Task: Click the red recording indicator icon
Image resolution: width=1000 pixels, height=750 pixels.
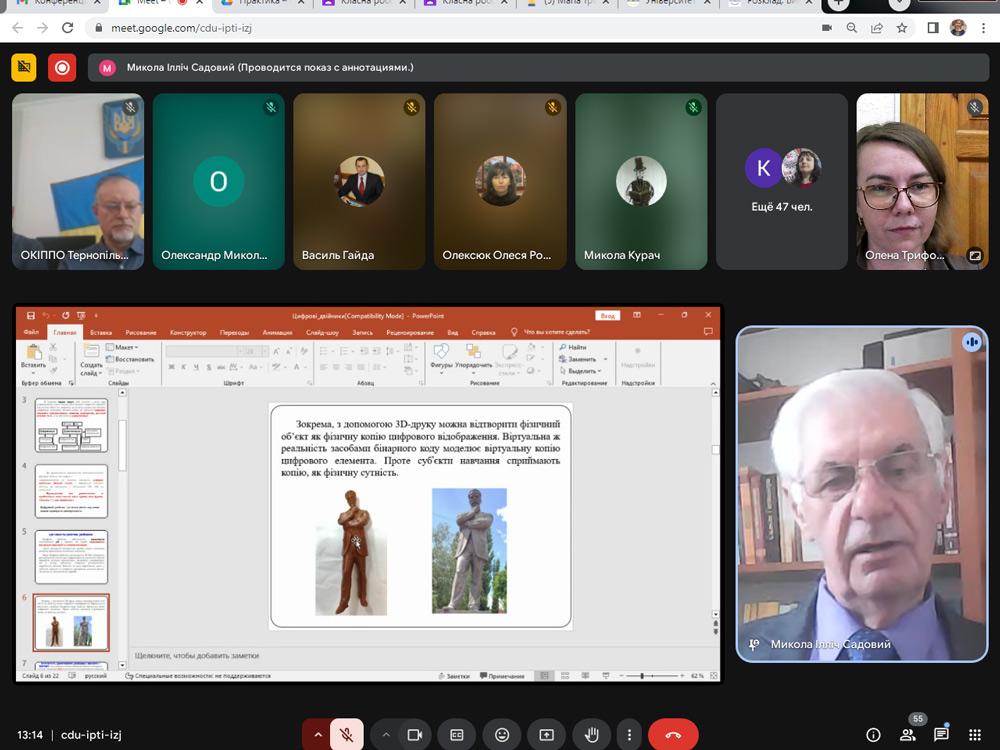Action: coord(63,67)
